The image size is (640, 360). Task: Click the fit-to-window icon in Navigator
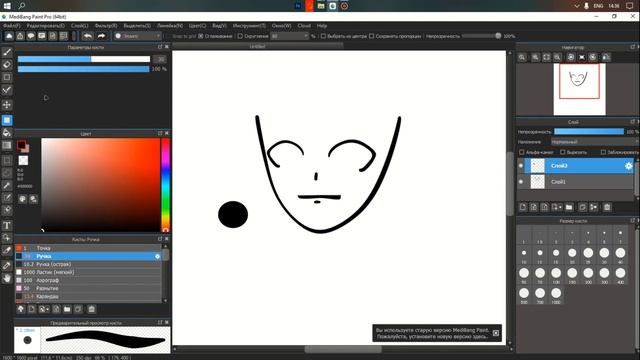pos(546,58)
